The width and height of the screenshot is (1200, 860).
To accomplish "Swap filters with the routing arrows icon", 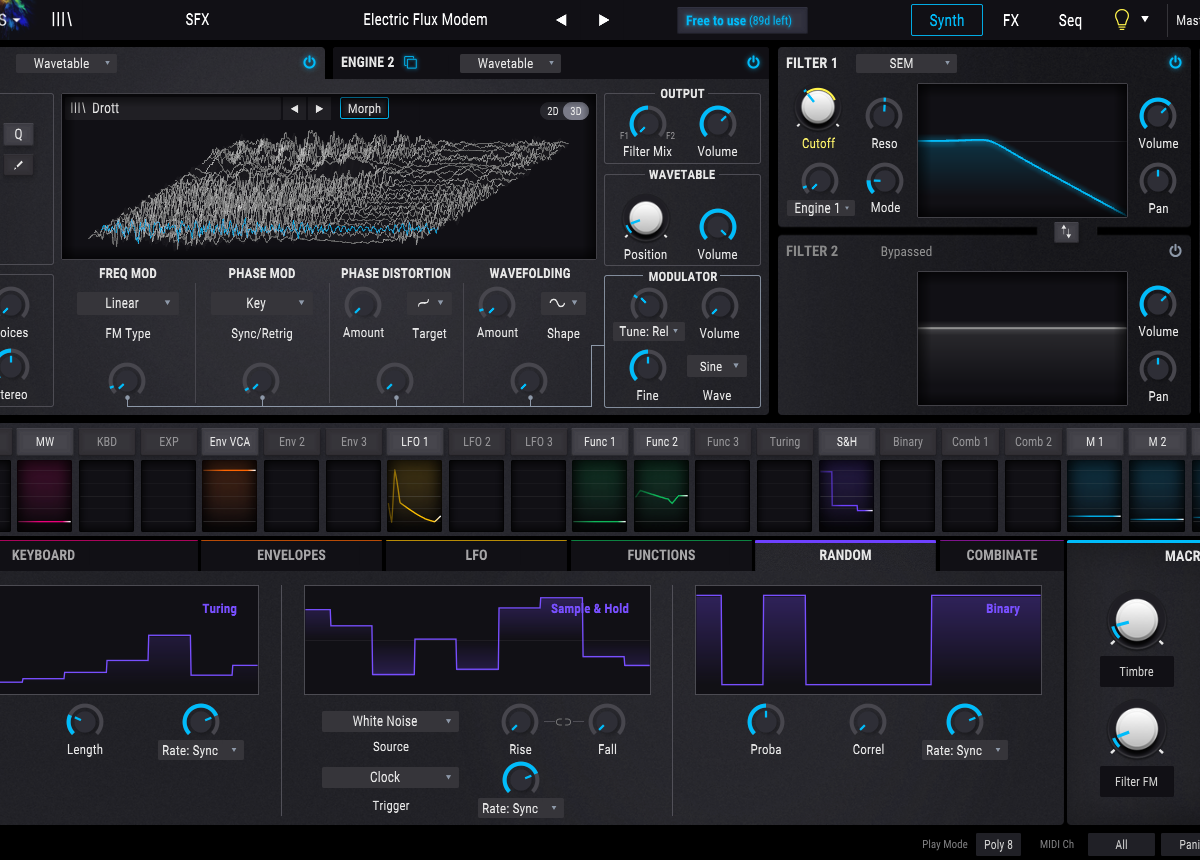I will tap(1066, 232).
